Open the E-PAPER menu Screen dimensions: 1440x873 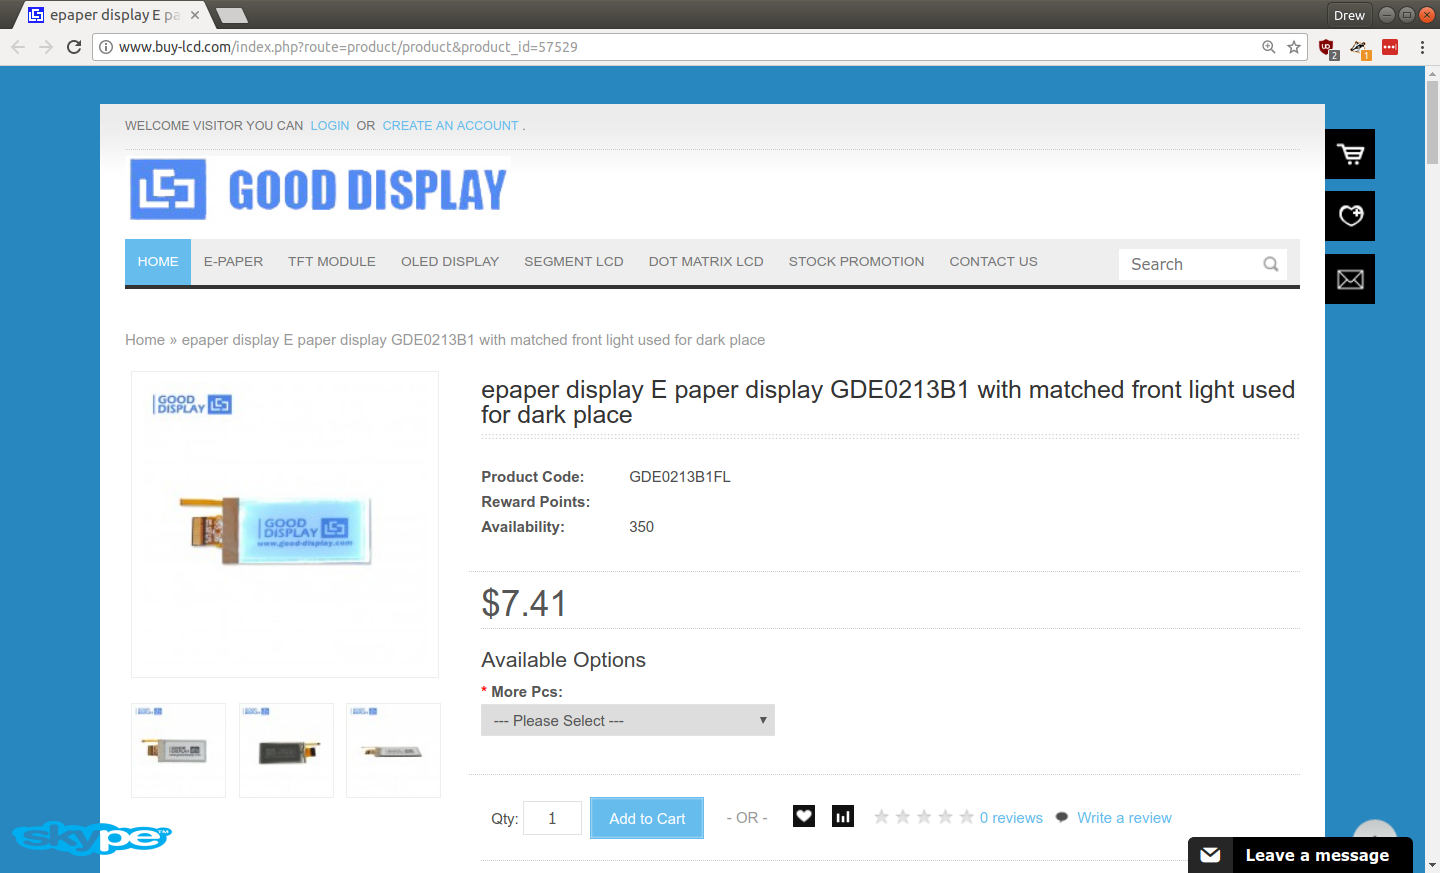point(233,262)
